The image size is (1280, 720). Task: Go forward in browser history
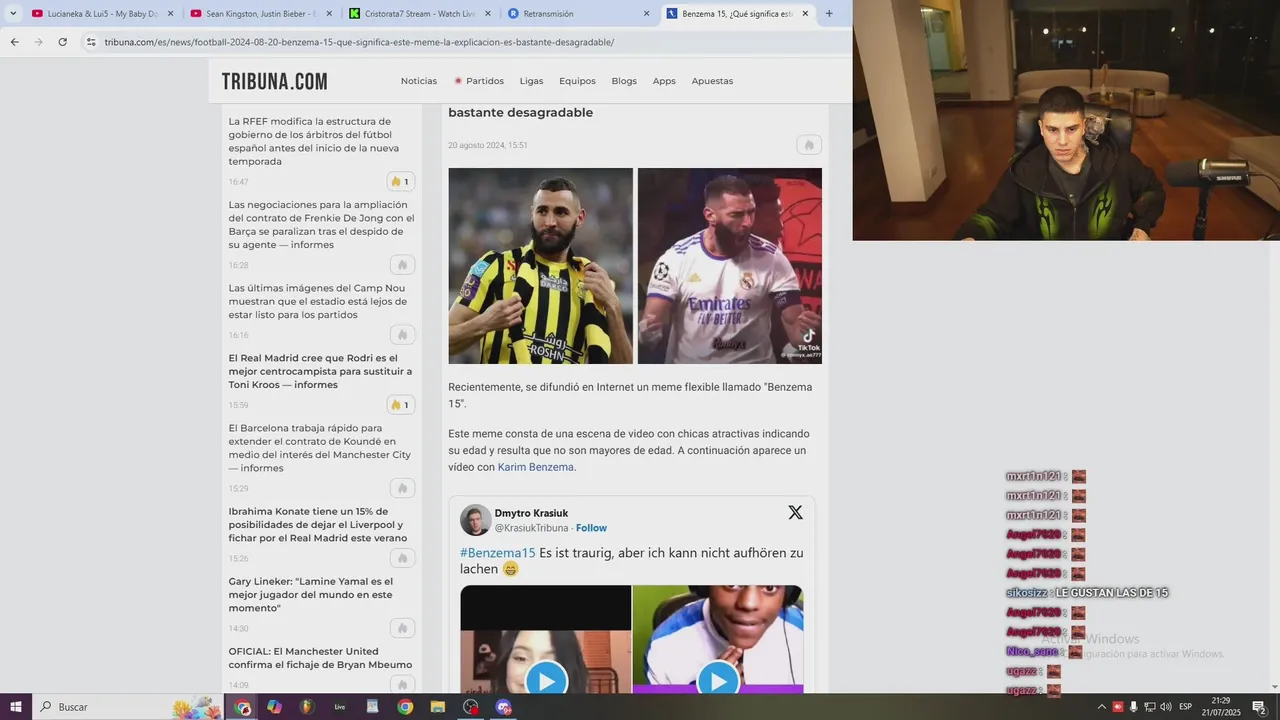click(38, 42)
